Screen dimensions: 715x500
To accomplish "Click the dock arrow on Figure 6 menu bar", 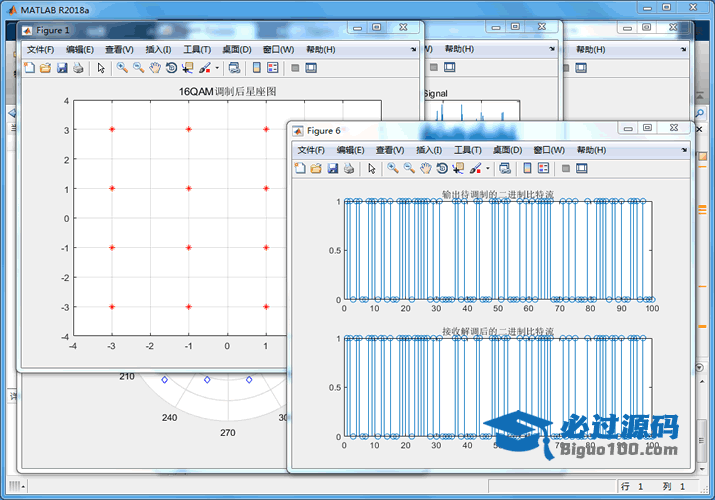I will click(x=683, y=149).
